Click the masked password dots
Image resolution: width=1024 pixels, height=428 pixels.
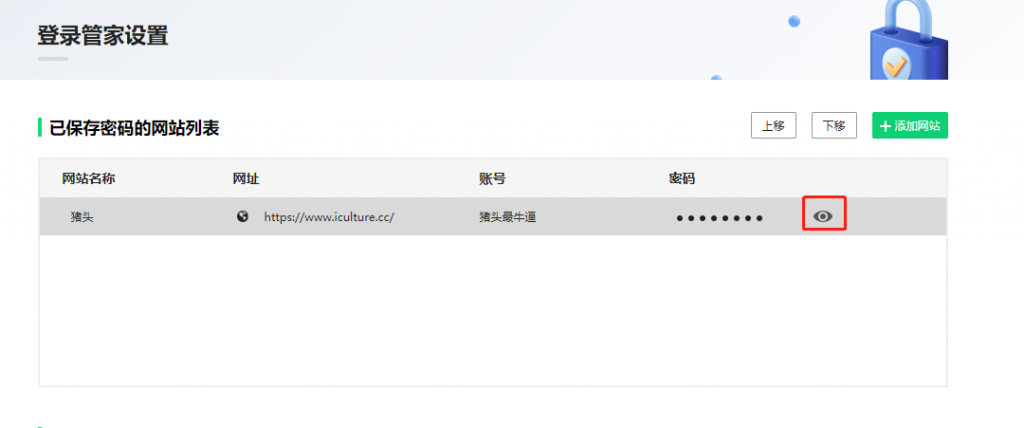(x=719, y=218)
